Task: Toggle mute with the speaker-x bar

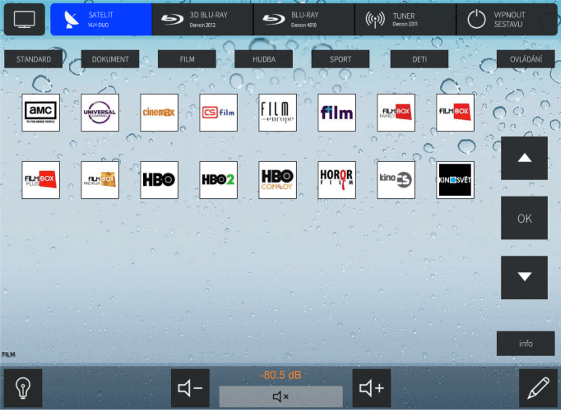Action: pos(281,396)
